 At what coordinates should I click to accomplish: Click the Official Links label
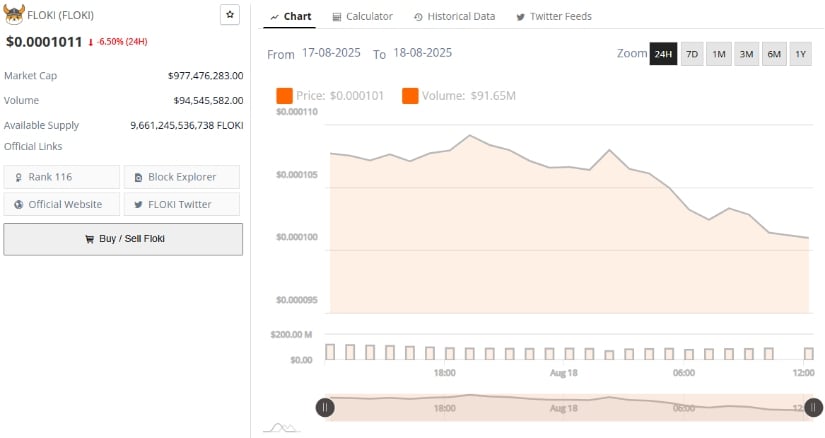[33, 146]
